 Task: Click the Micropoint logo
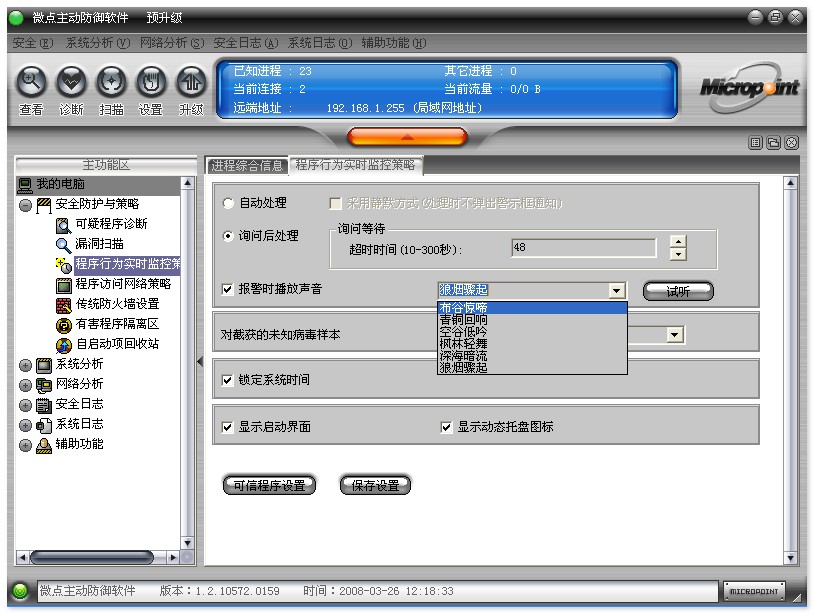tap(749, 87)
